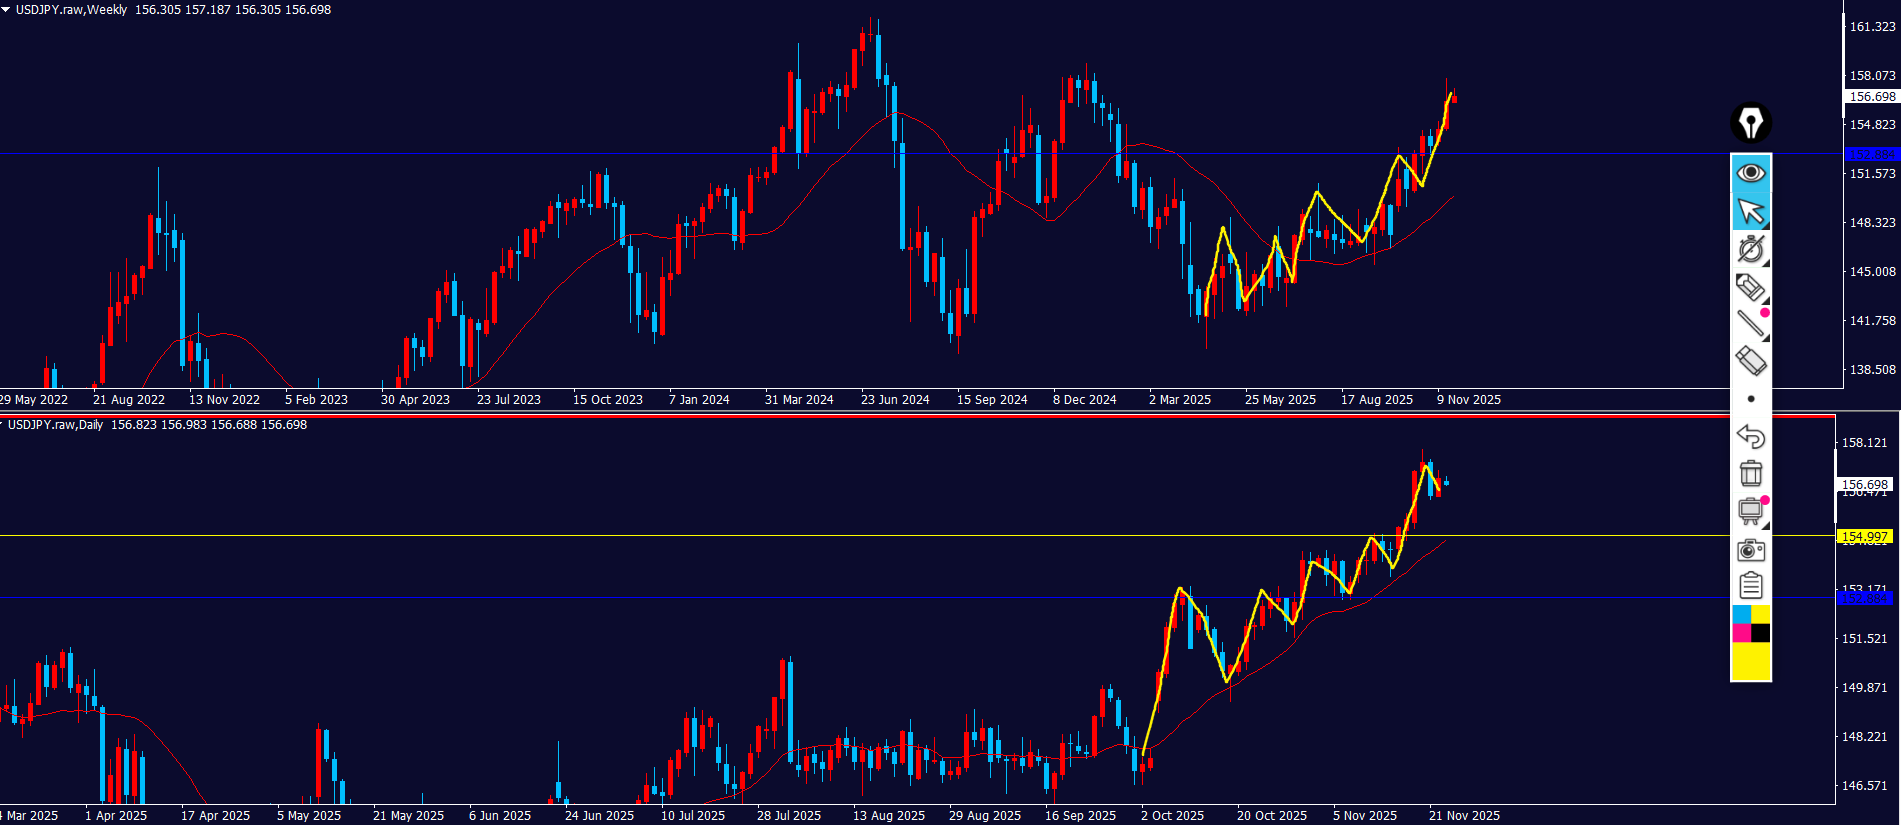Image resolution: width=1901 pixels, height=825 pixels.
Task: Open the brush size dot selector
Action: point(1750,399)
